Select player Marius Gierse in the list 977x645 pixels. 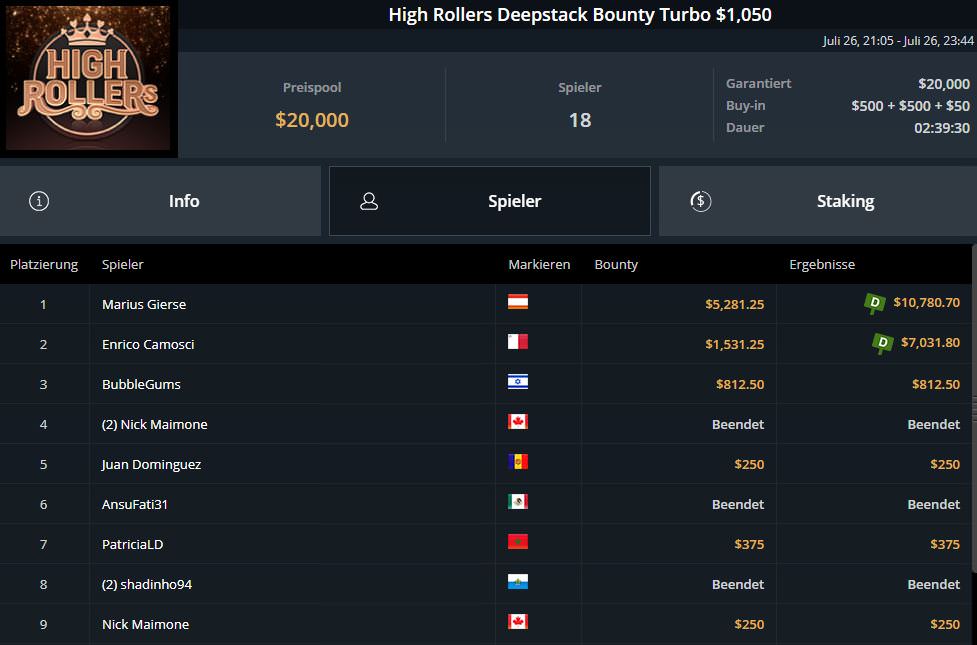144,304
